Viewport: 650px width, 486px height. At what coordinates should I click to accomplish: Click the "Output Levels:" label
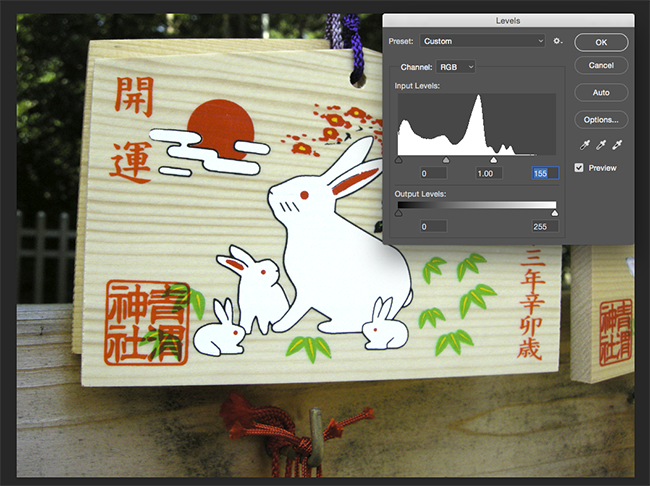coord(420,194)
